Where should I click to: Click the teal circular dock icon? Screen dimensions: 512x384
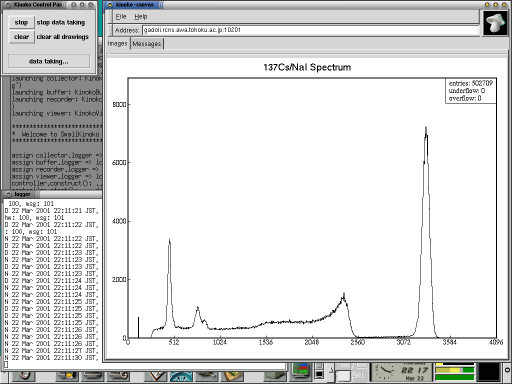click(181, 377)
